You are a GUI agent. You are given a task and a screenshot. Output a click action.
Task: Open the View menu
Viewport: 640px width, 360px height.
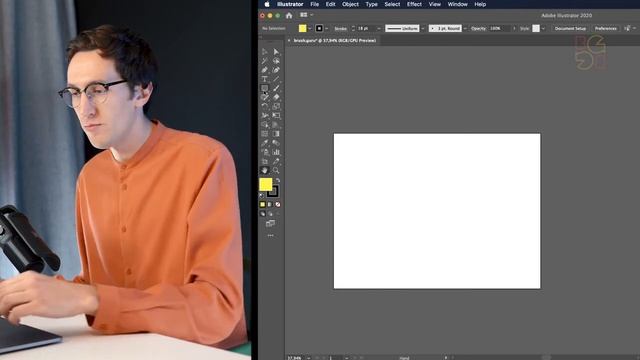pyautogui.click(x=435, y=4)
